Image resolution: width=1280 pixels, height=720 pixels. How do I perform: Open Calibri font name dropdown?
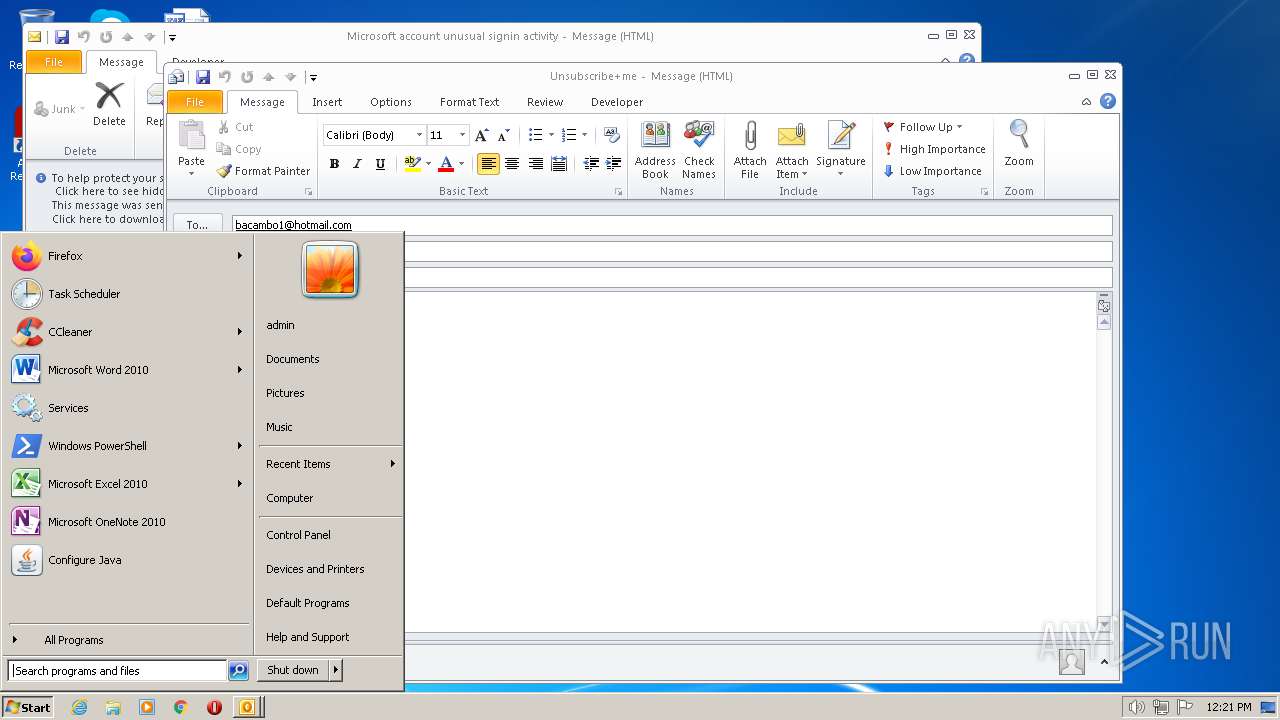[x=419, y=135]
